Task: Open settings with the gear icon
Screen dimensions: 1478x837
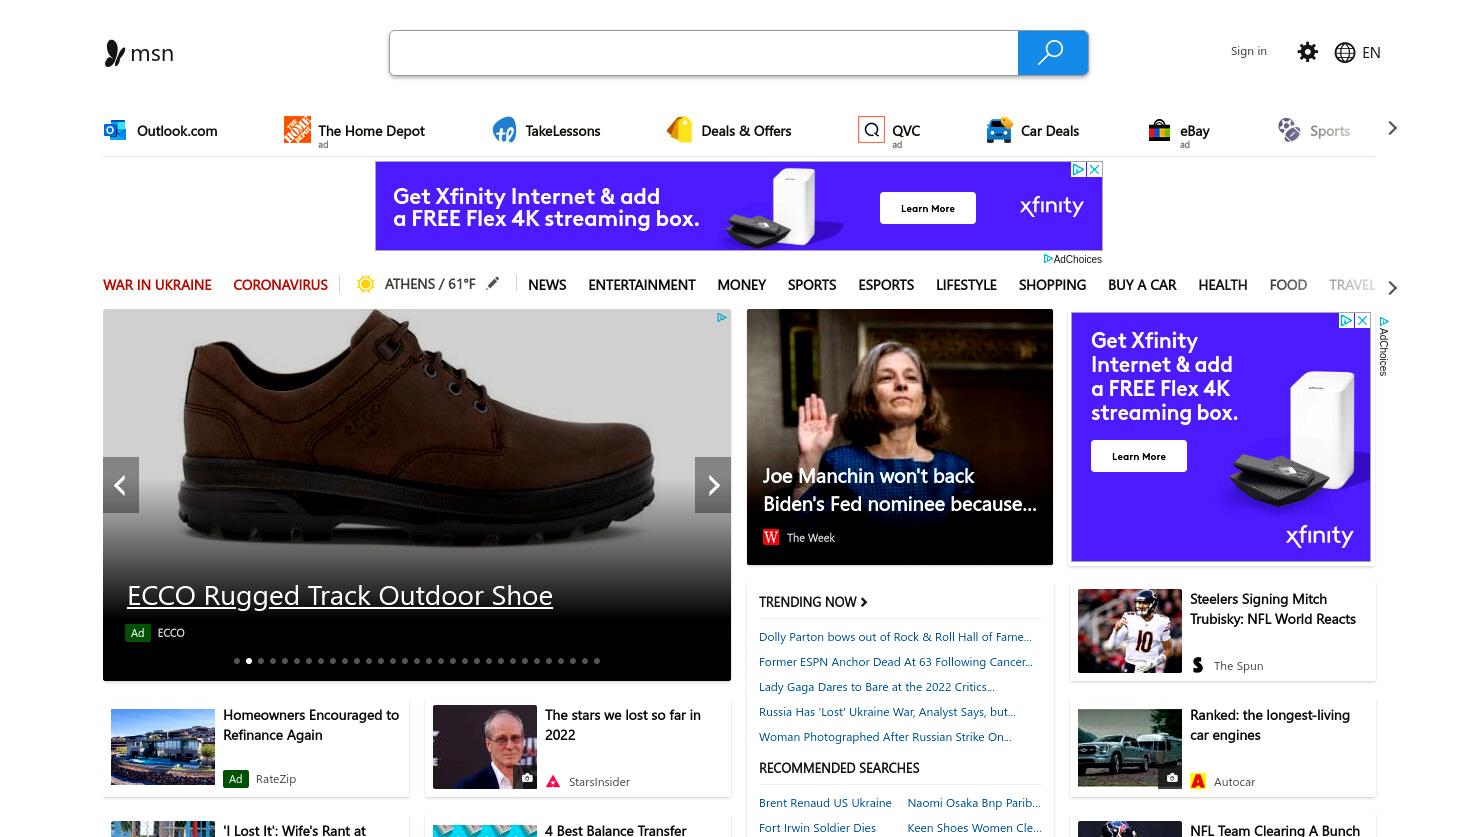Action: pos(1307,52)
